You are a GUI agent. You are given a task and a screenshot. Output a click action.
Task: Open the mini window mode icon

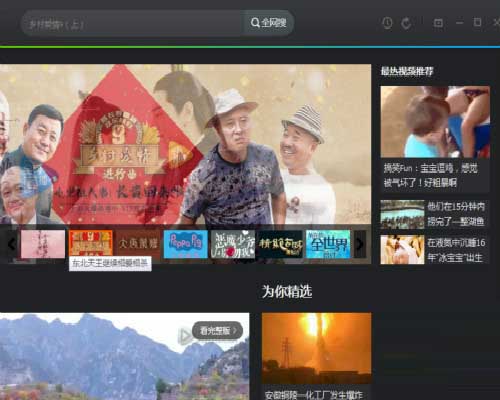tap(438, 23)
